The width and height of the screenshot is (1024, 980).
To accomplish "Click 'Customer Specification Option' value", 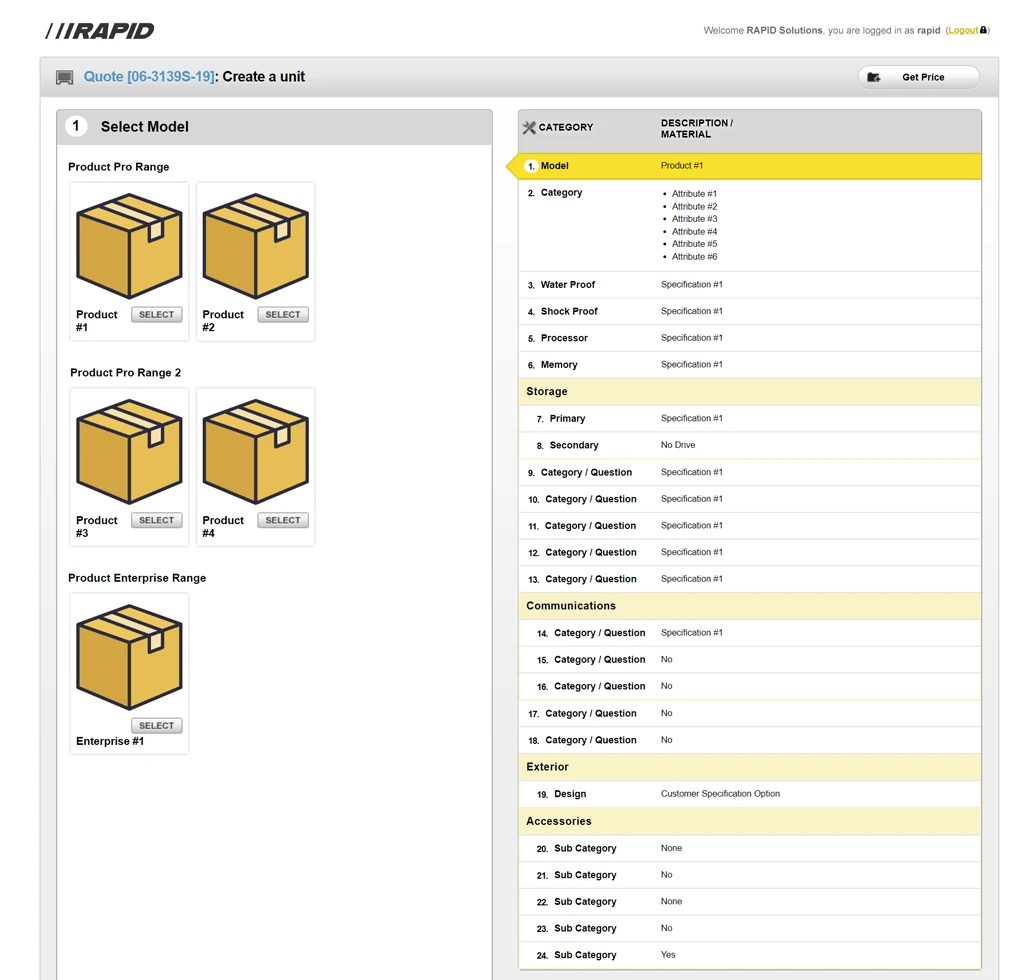I will (720, 794).
